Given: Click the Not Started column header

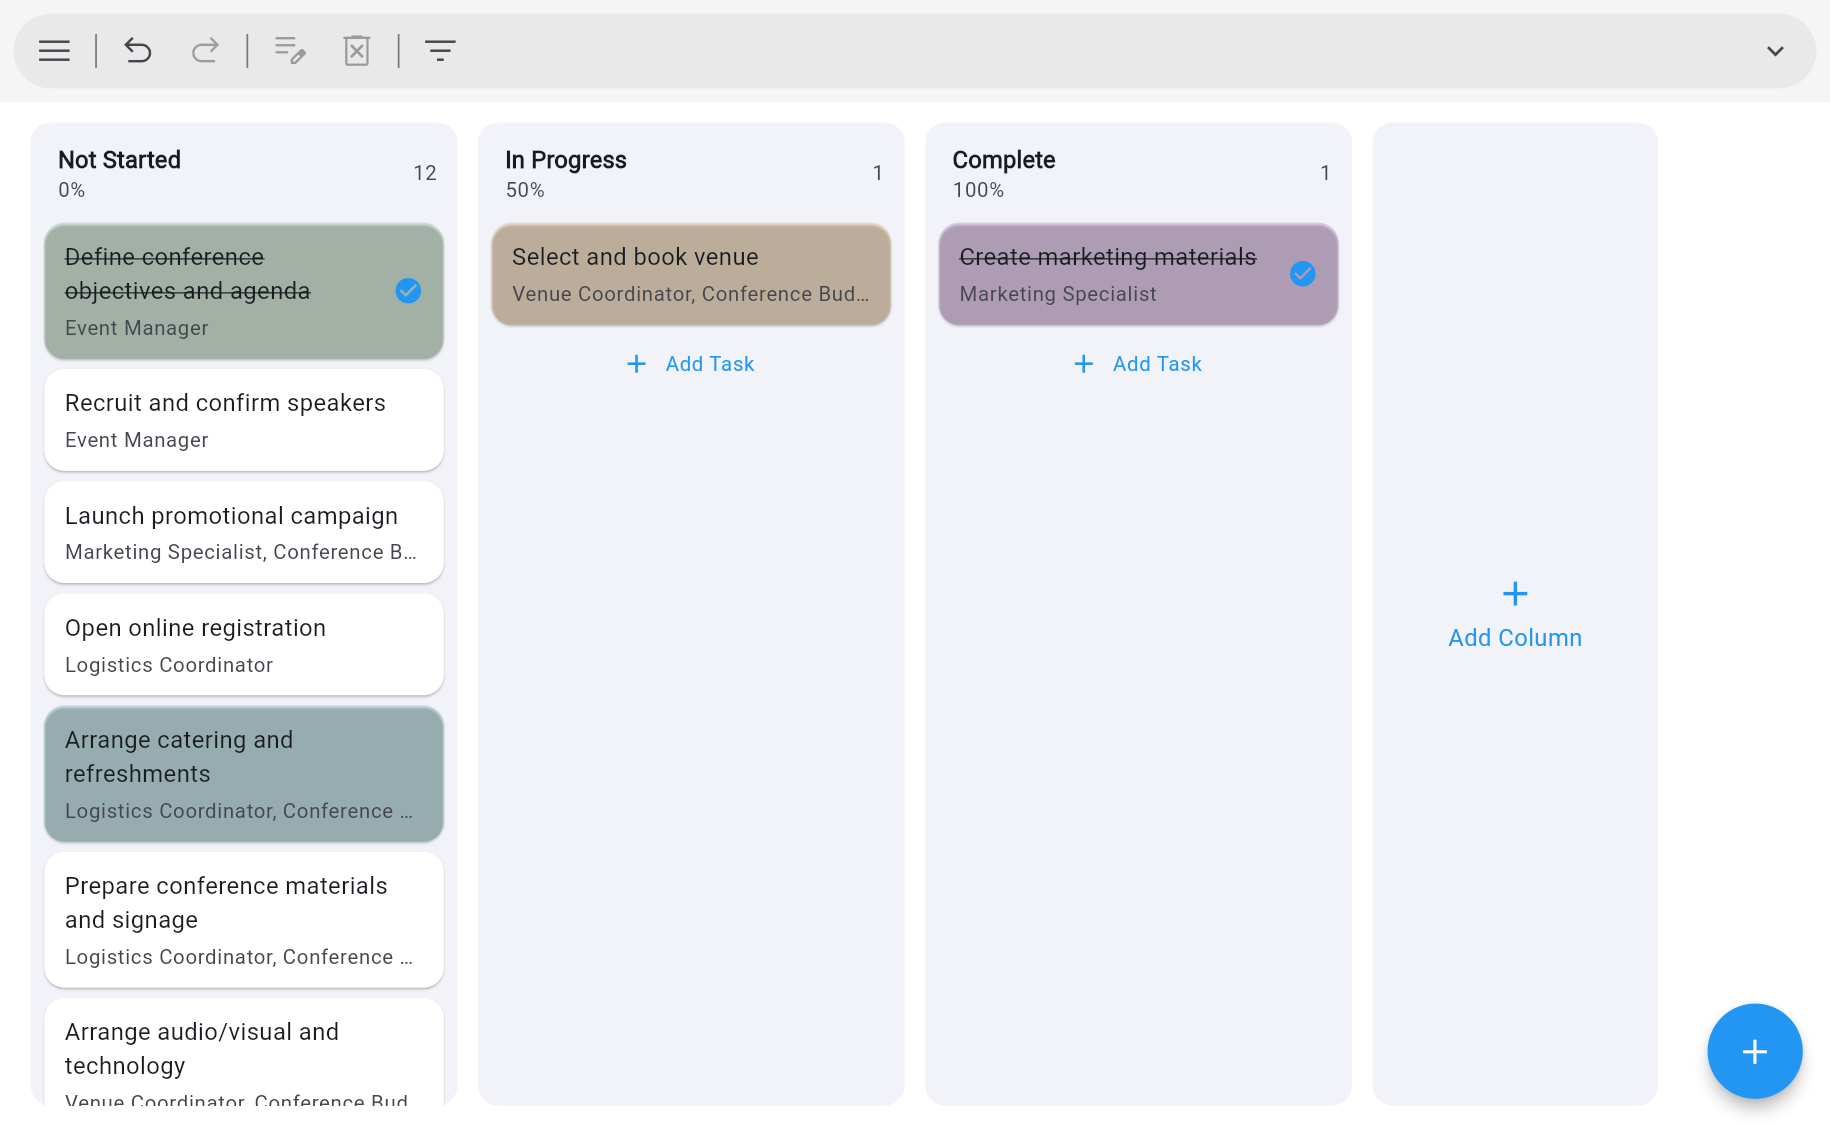Looking at the screenshot, I should click(x=119, y=160).
